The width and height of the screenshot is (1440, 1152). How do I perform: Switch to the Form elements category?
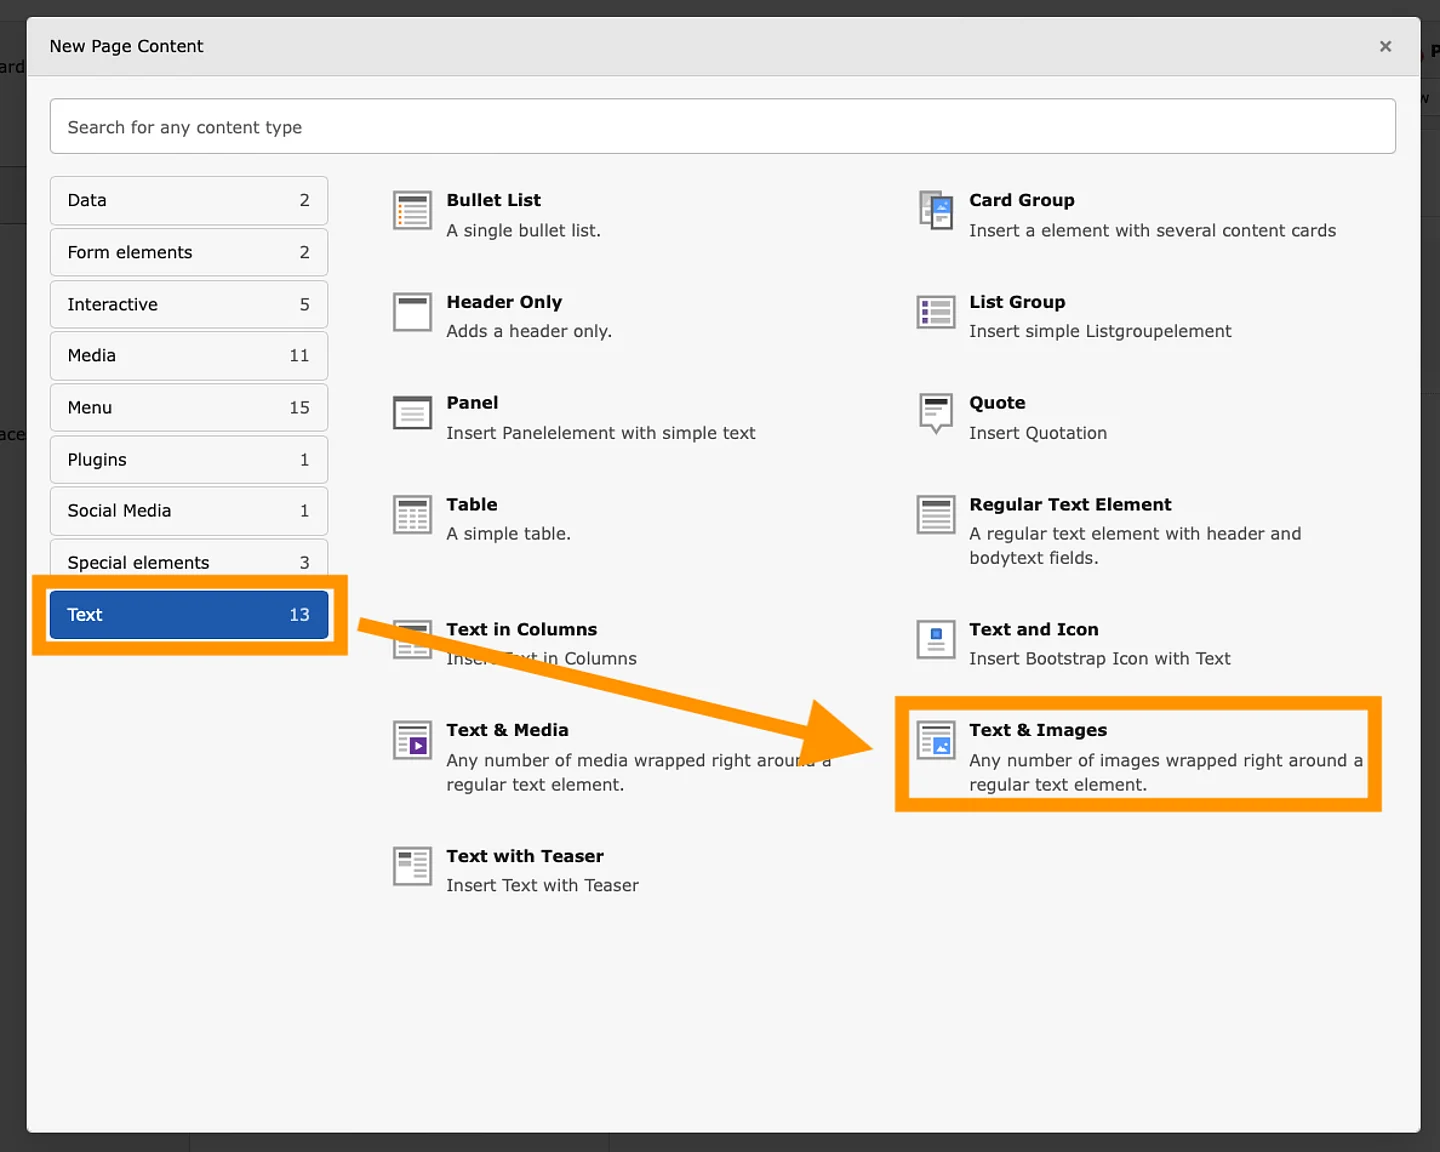coord(188,253)
